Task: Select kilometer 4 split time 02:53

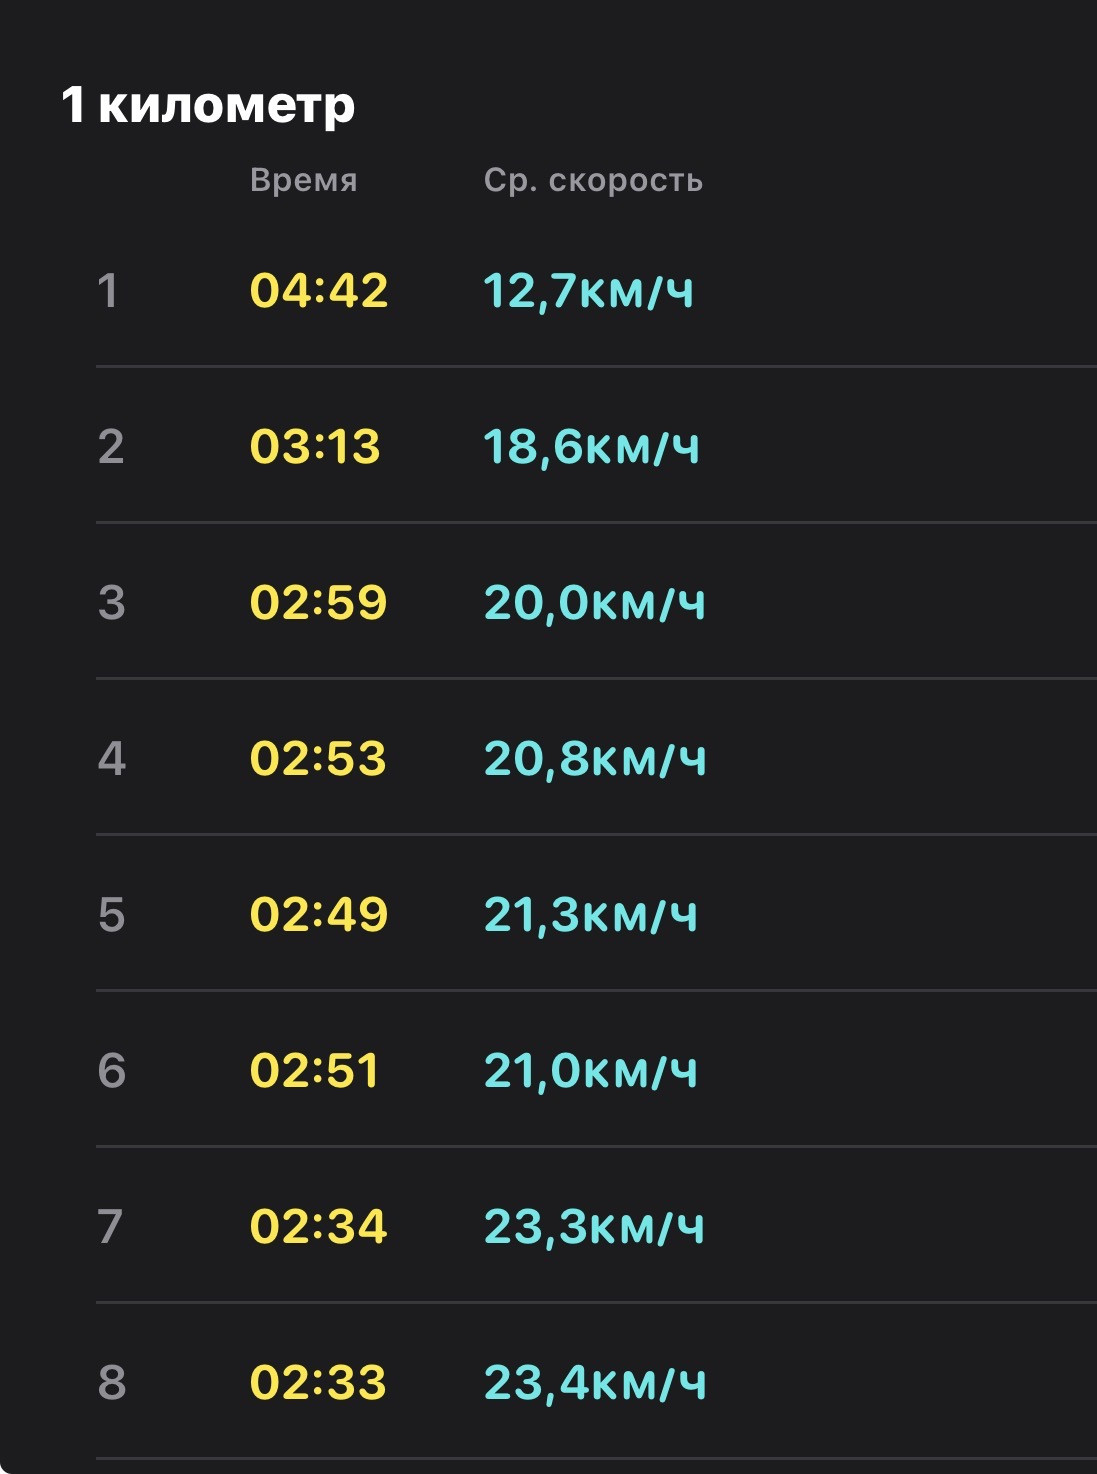Action: (318, 759)
